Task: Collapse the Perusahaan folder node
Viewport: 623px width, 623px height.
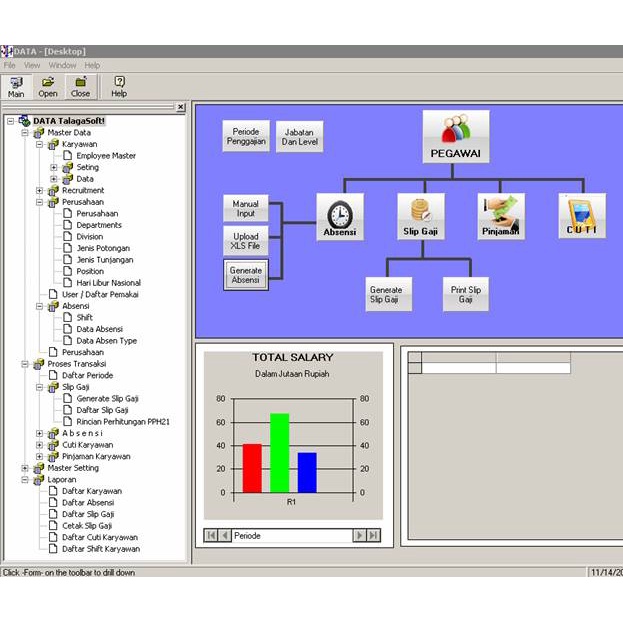Action: (x=39, y=202)
